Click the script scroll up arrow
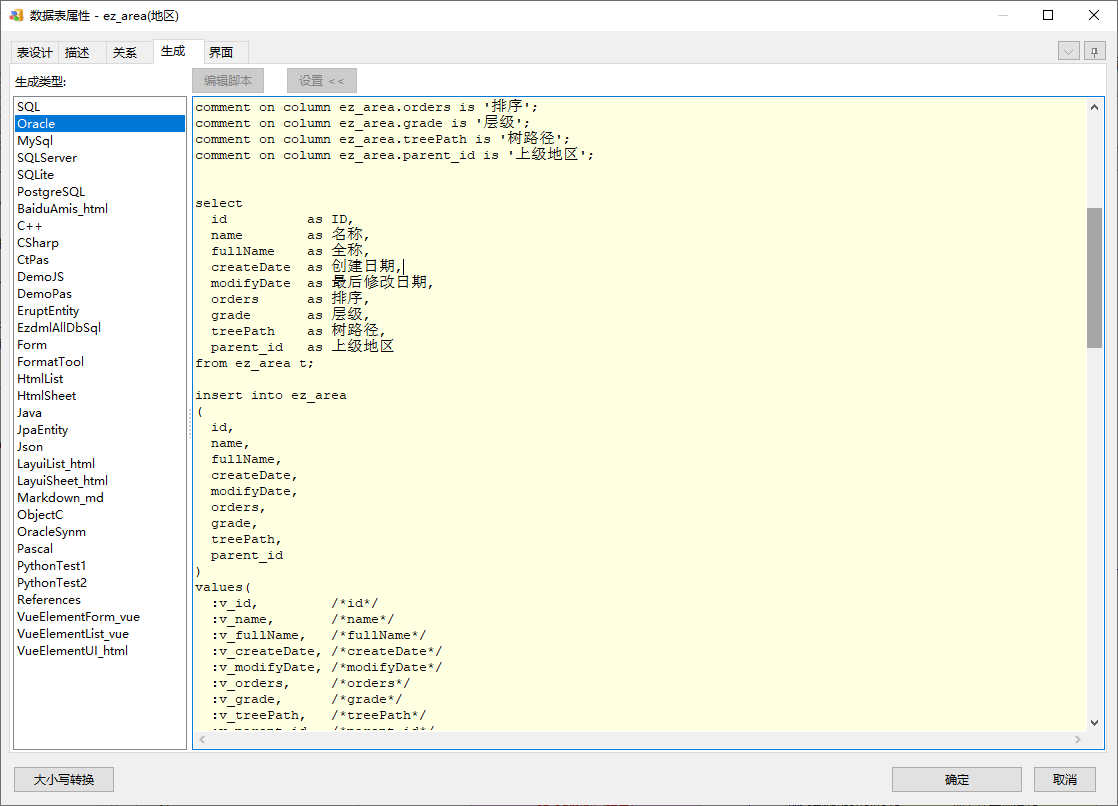Image resolution: width=1118 pixels, height=806 pixels. 1094,107
